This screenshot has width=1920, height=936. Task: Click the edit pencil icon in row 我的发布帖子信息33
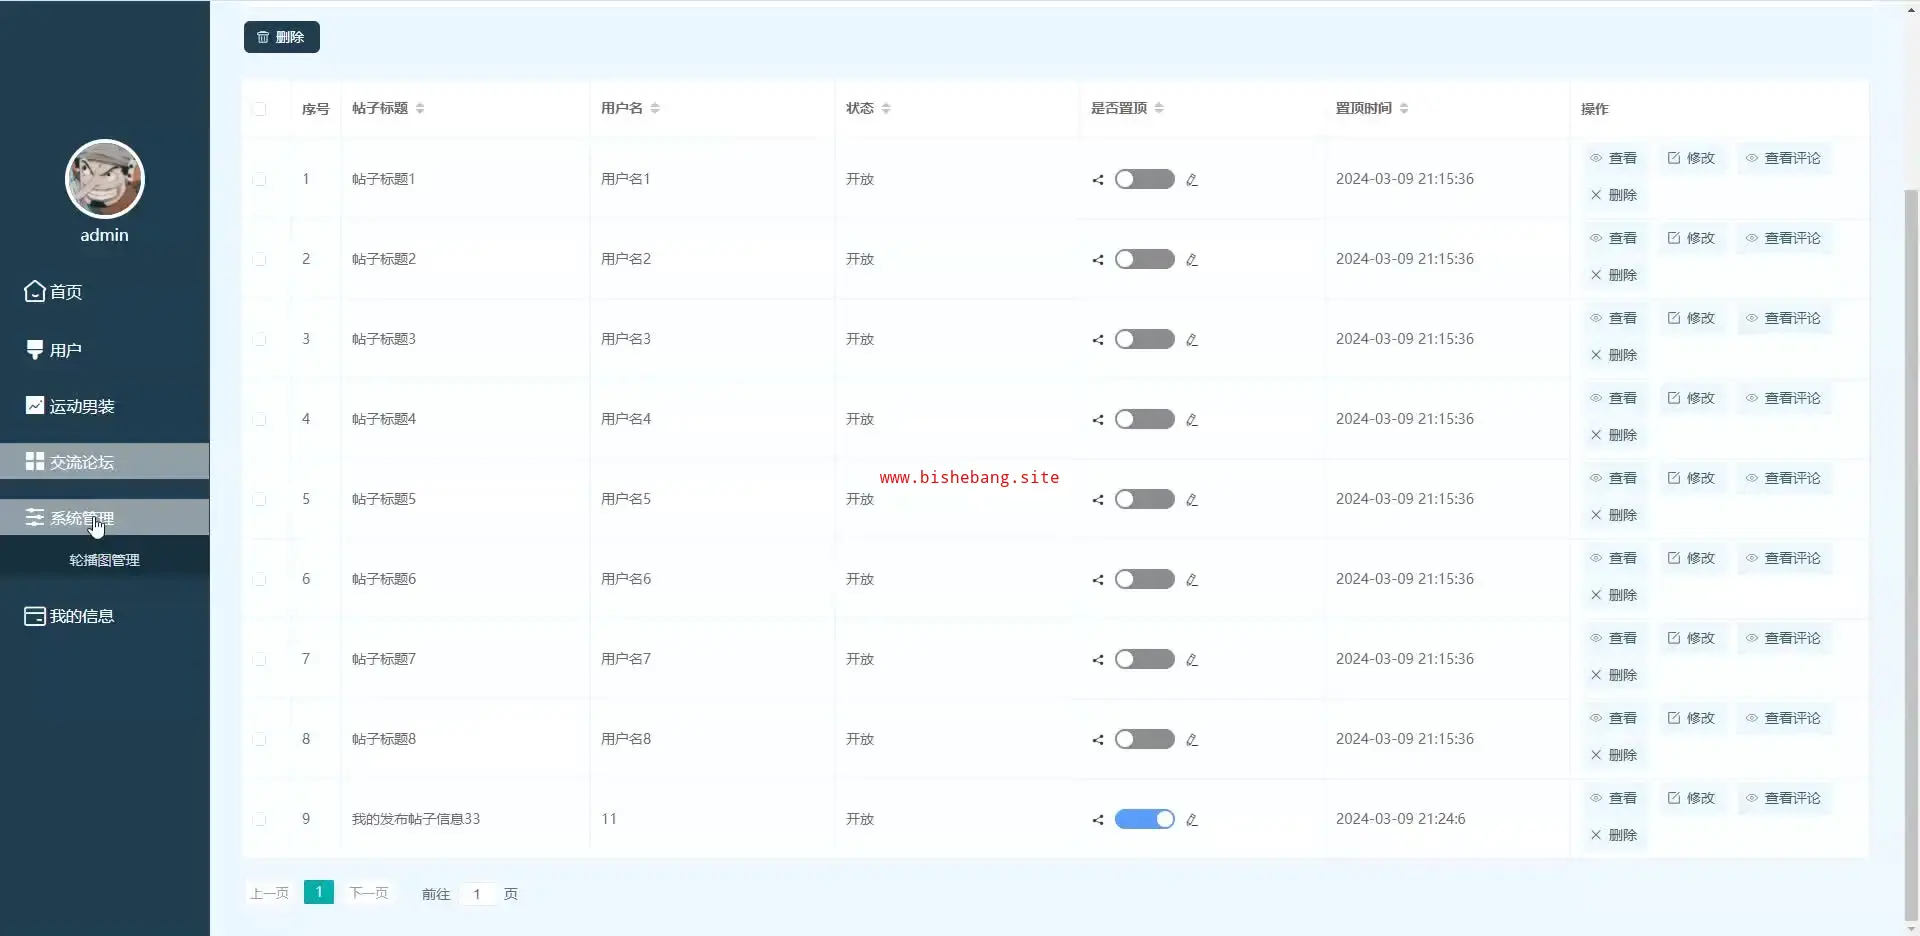[1192, 820]
